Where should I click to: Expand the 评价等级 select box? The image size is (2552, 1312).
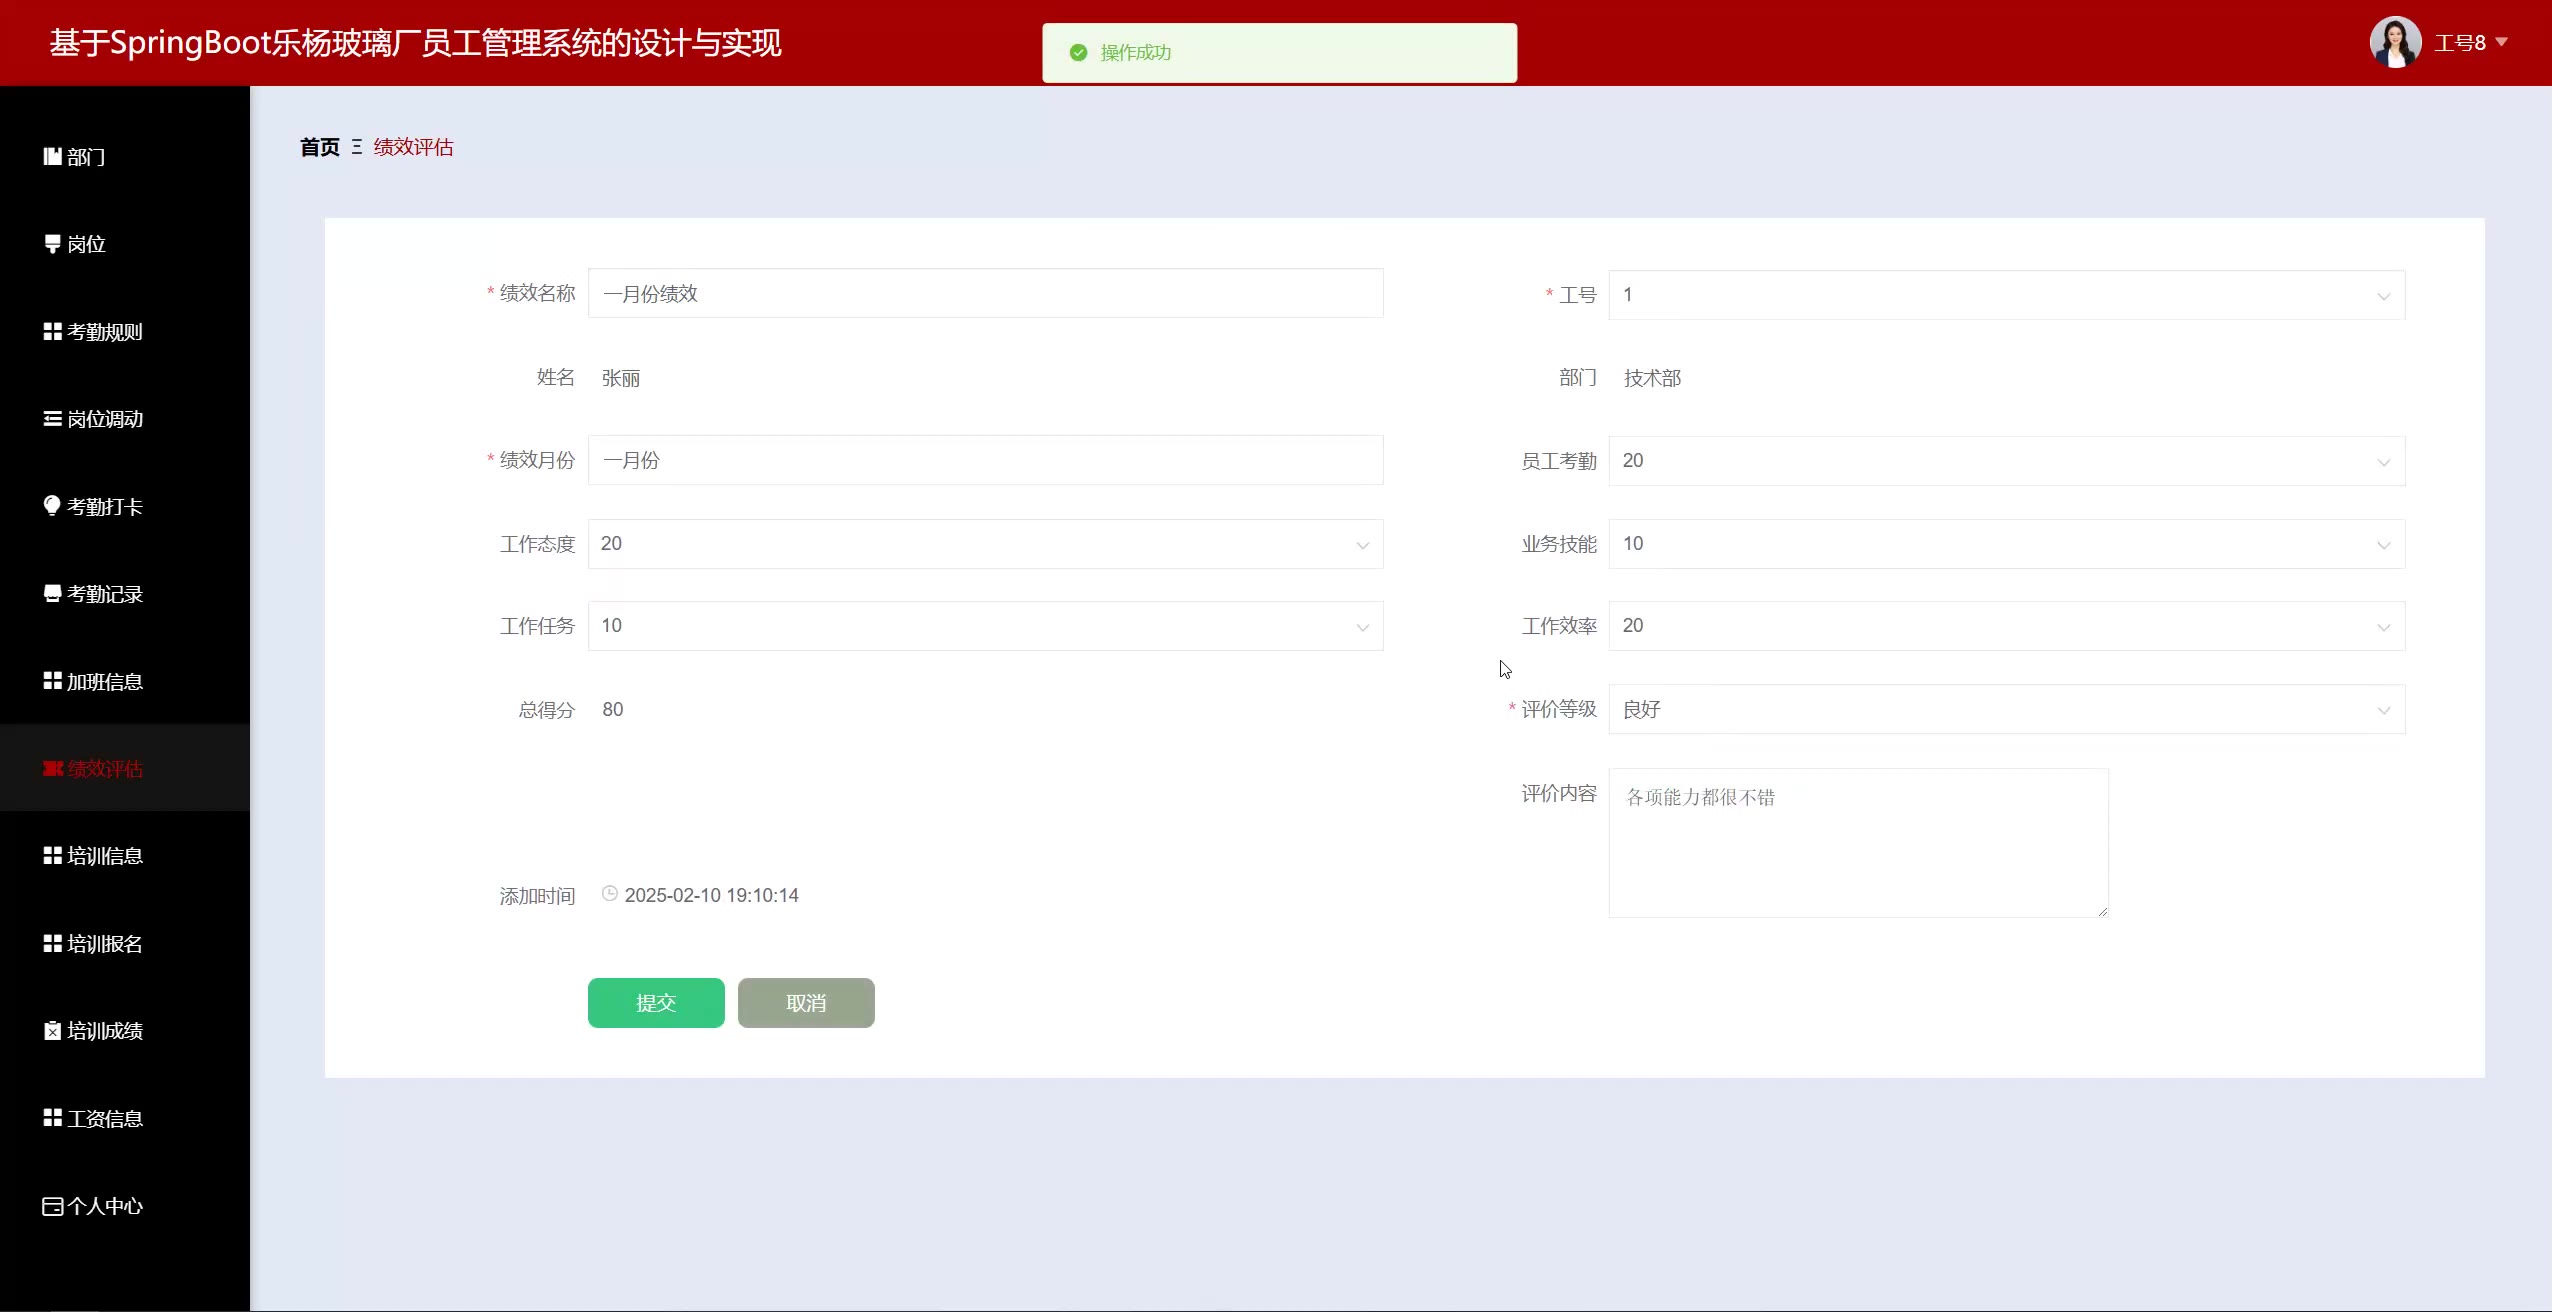[2005, 710]
